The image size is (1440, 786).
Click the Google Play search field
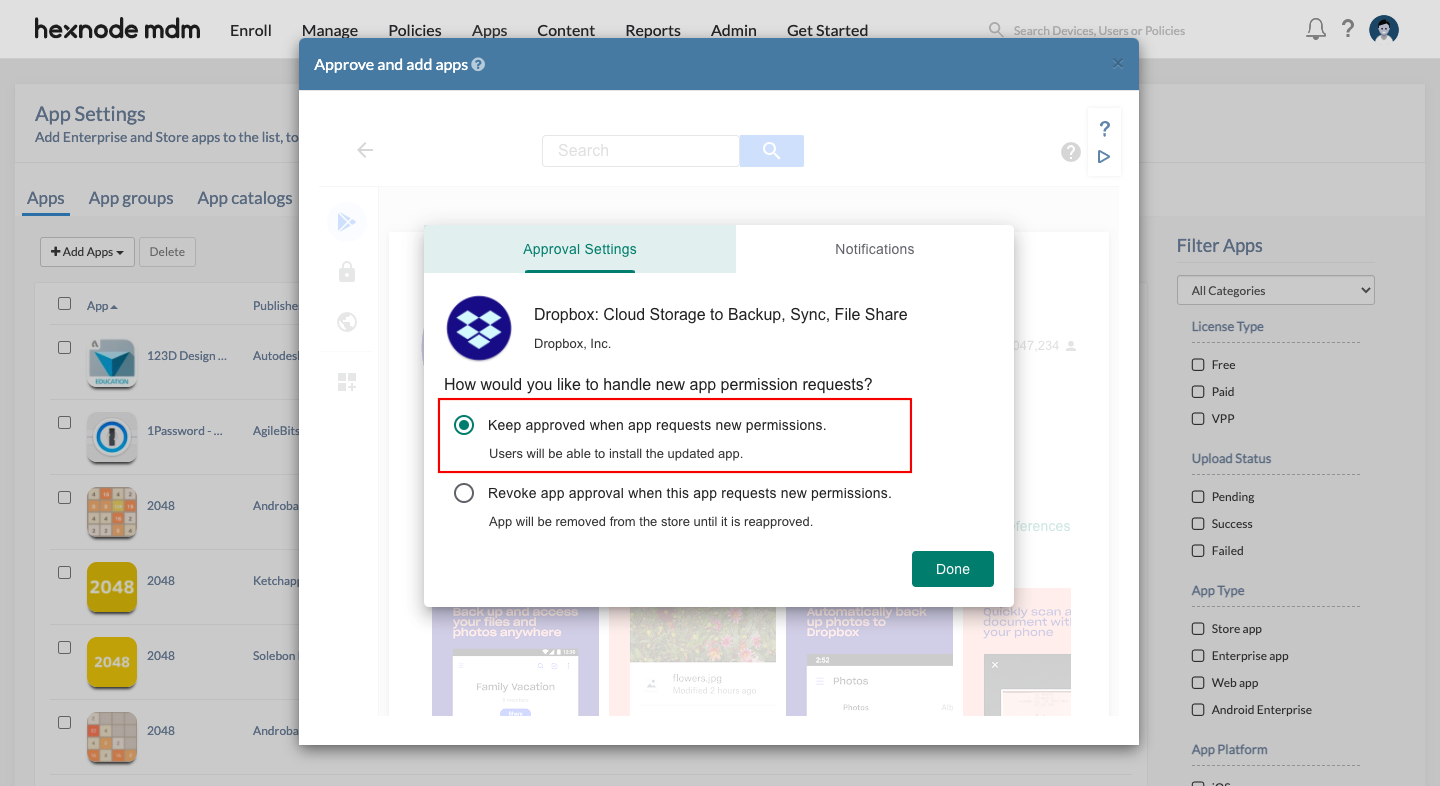[641, 150]
